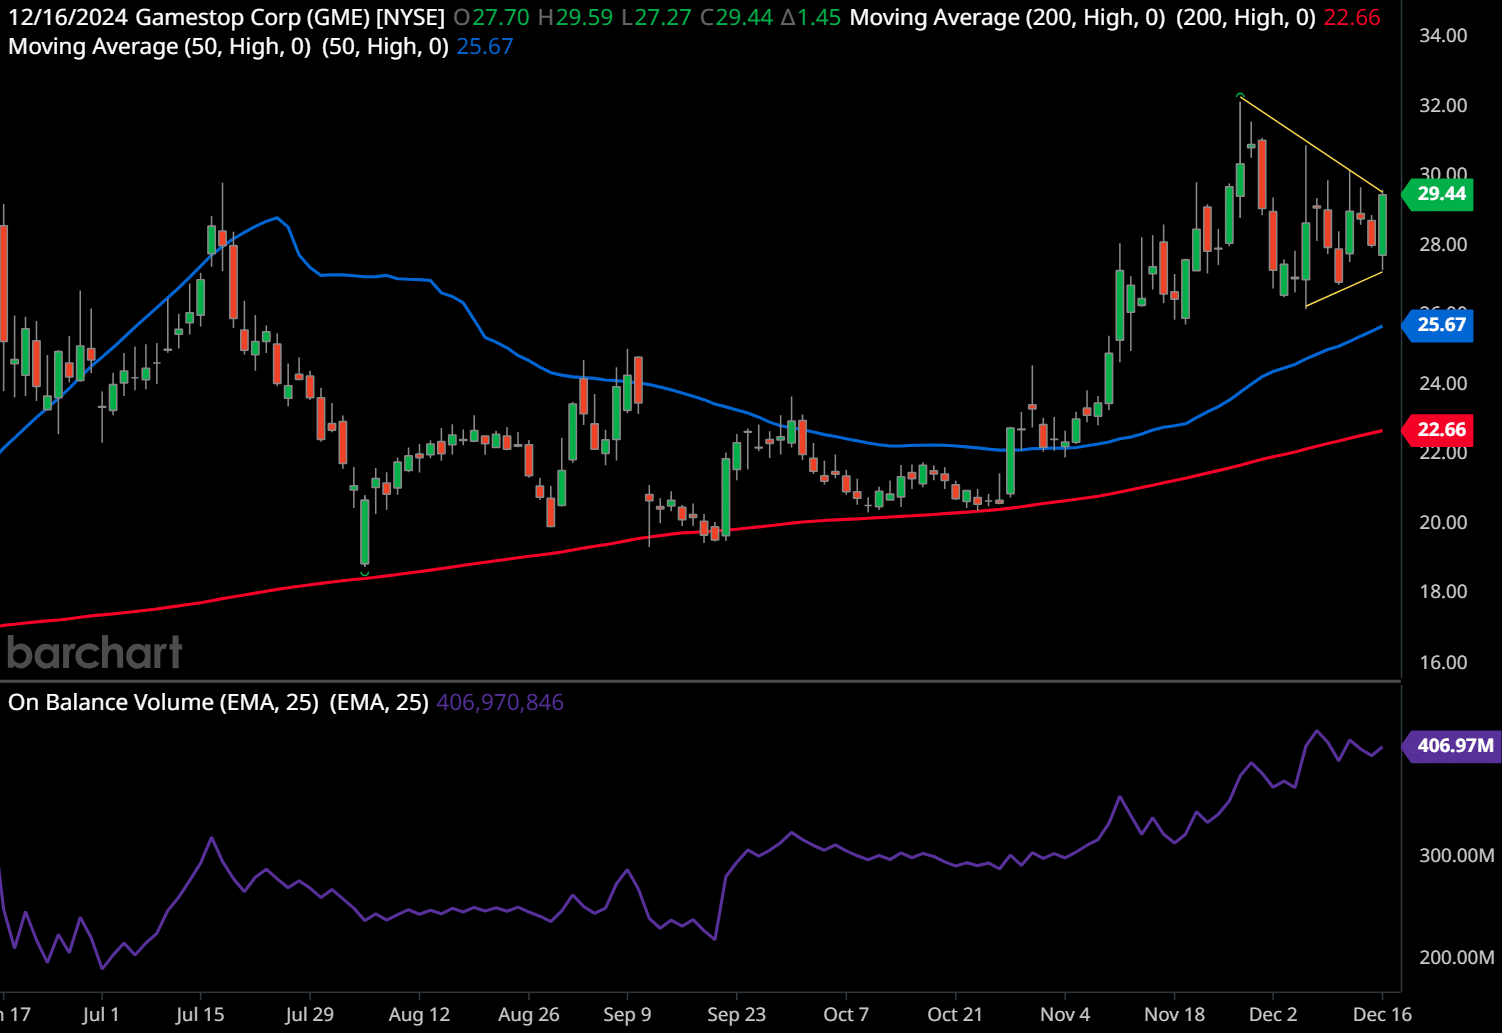Click the 34.00 price axis label
This screenshot has height=1033, width=1502.
point(1443,35)
